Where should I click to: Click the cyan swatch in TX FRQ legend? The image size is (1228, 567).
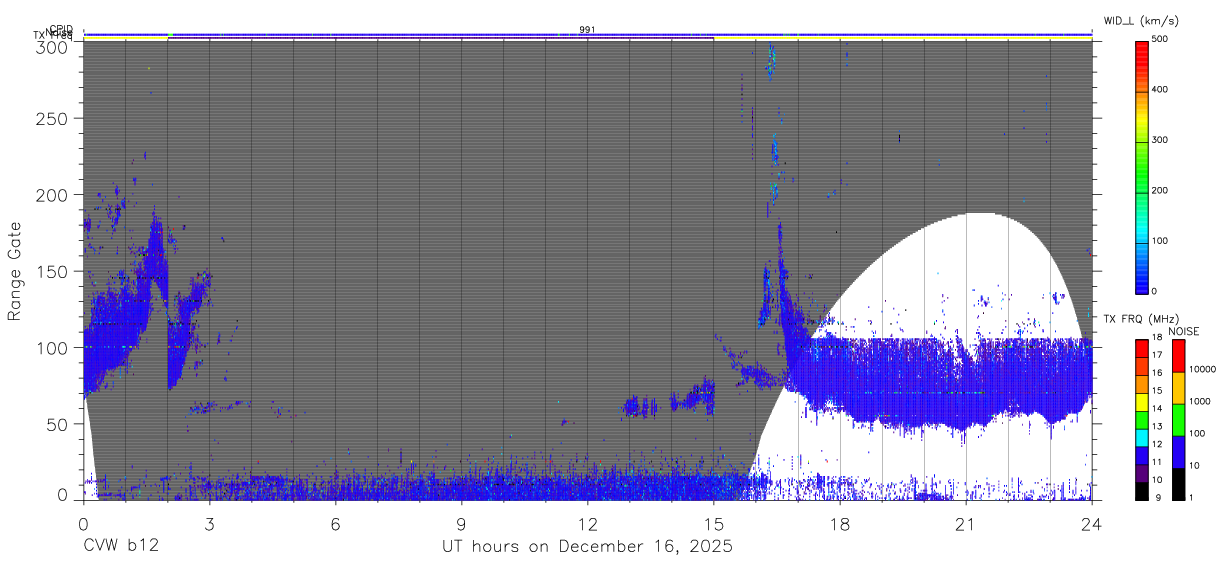[x=1142, y=437]
